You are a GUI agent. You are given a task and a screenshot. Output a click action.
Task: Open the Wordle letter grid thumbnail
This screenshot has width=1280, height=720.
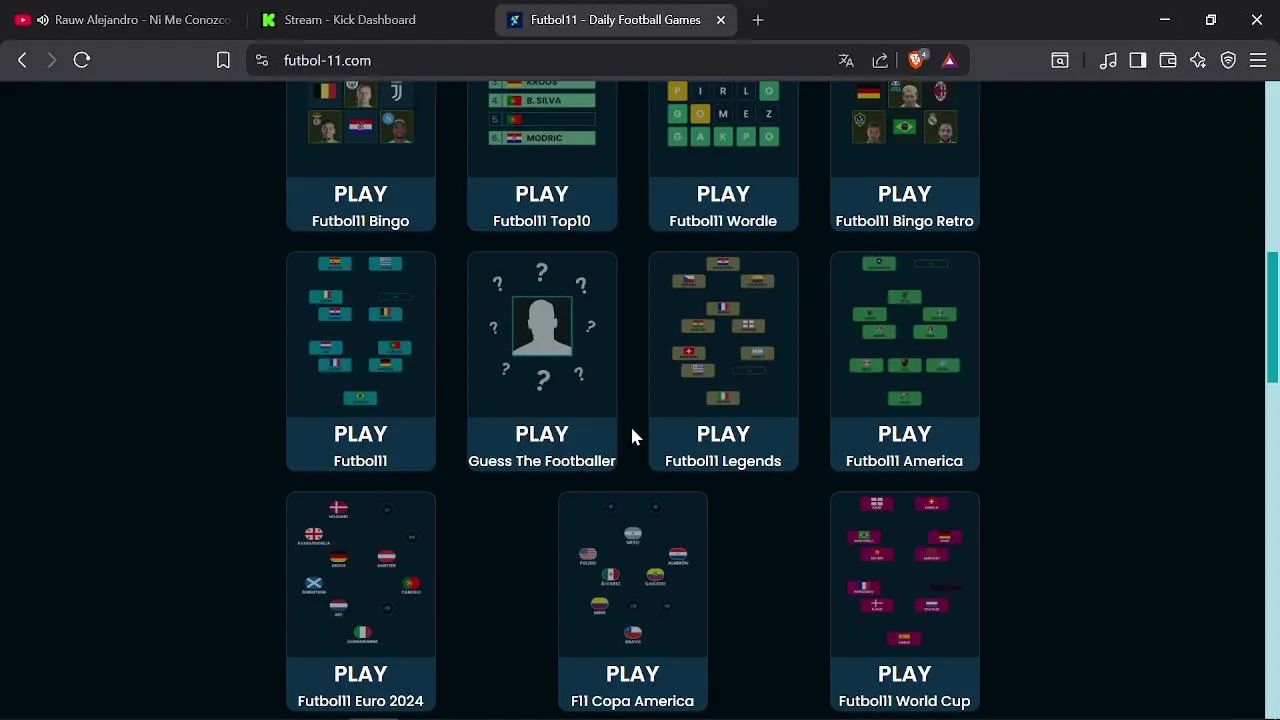point(723,128)
